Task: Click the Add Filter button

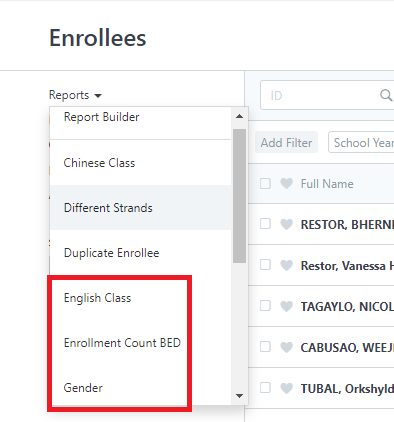Action: [286, 143]
